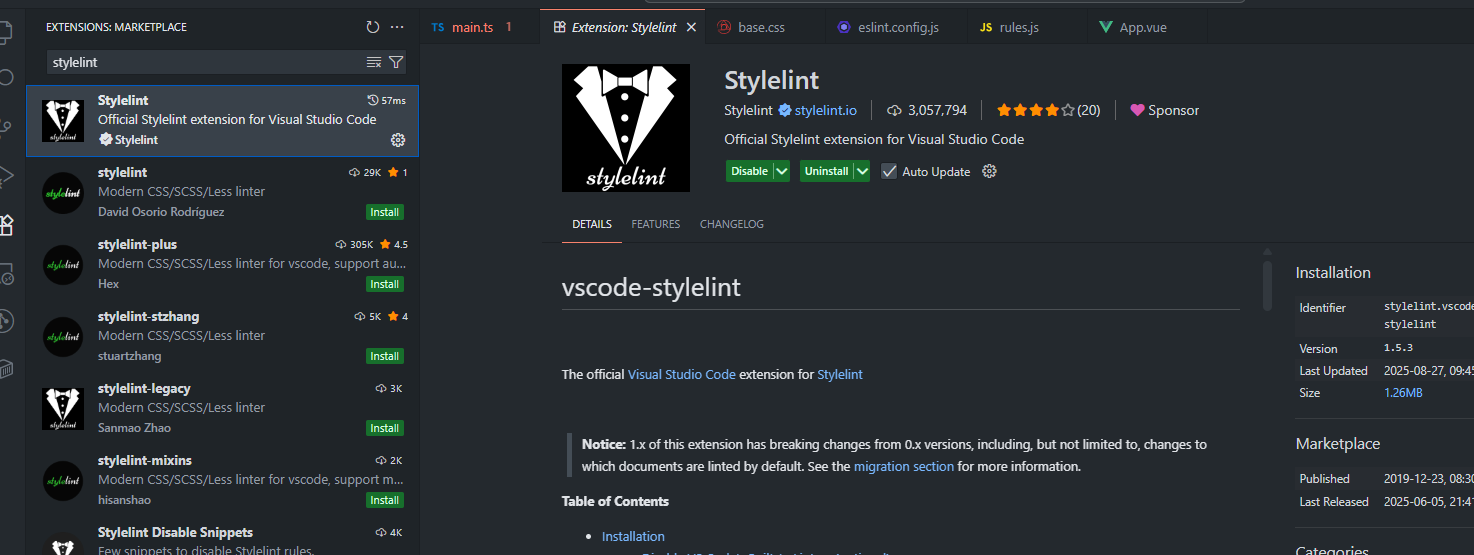1474x555 pixels.
Task: Open the eslint.config.js tab
Action: [898, 27]
